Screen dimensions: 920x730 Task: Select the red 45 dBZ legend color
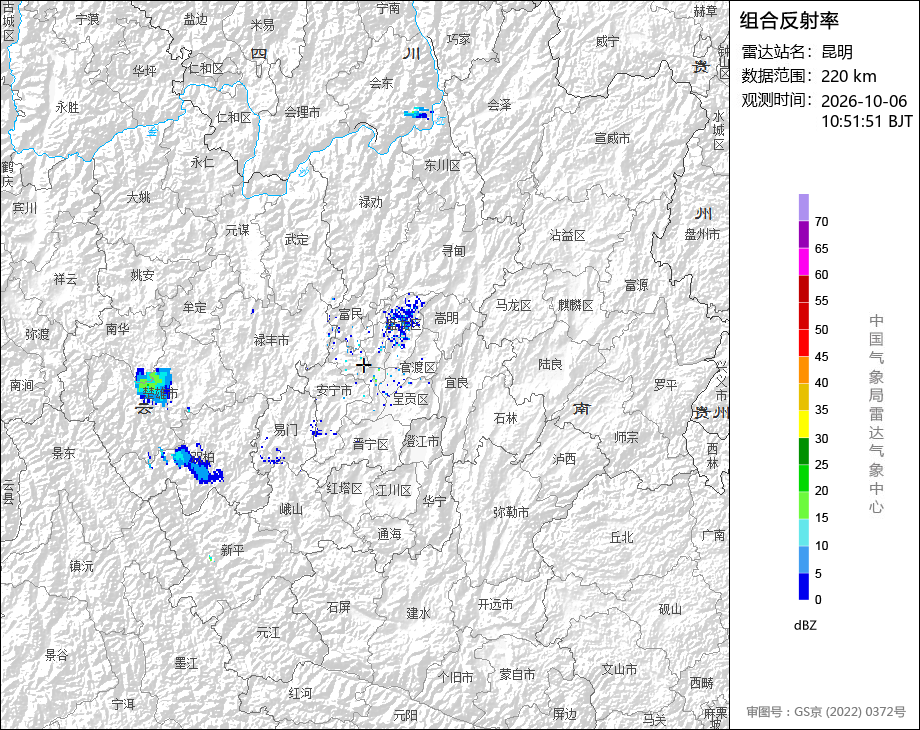803,343
